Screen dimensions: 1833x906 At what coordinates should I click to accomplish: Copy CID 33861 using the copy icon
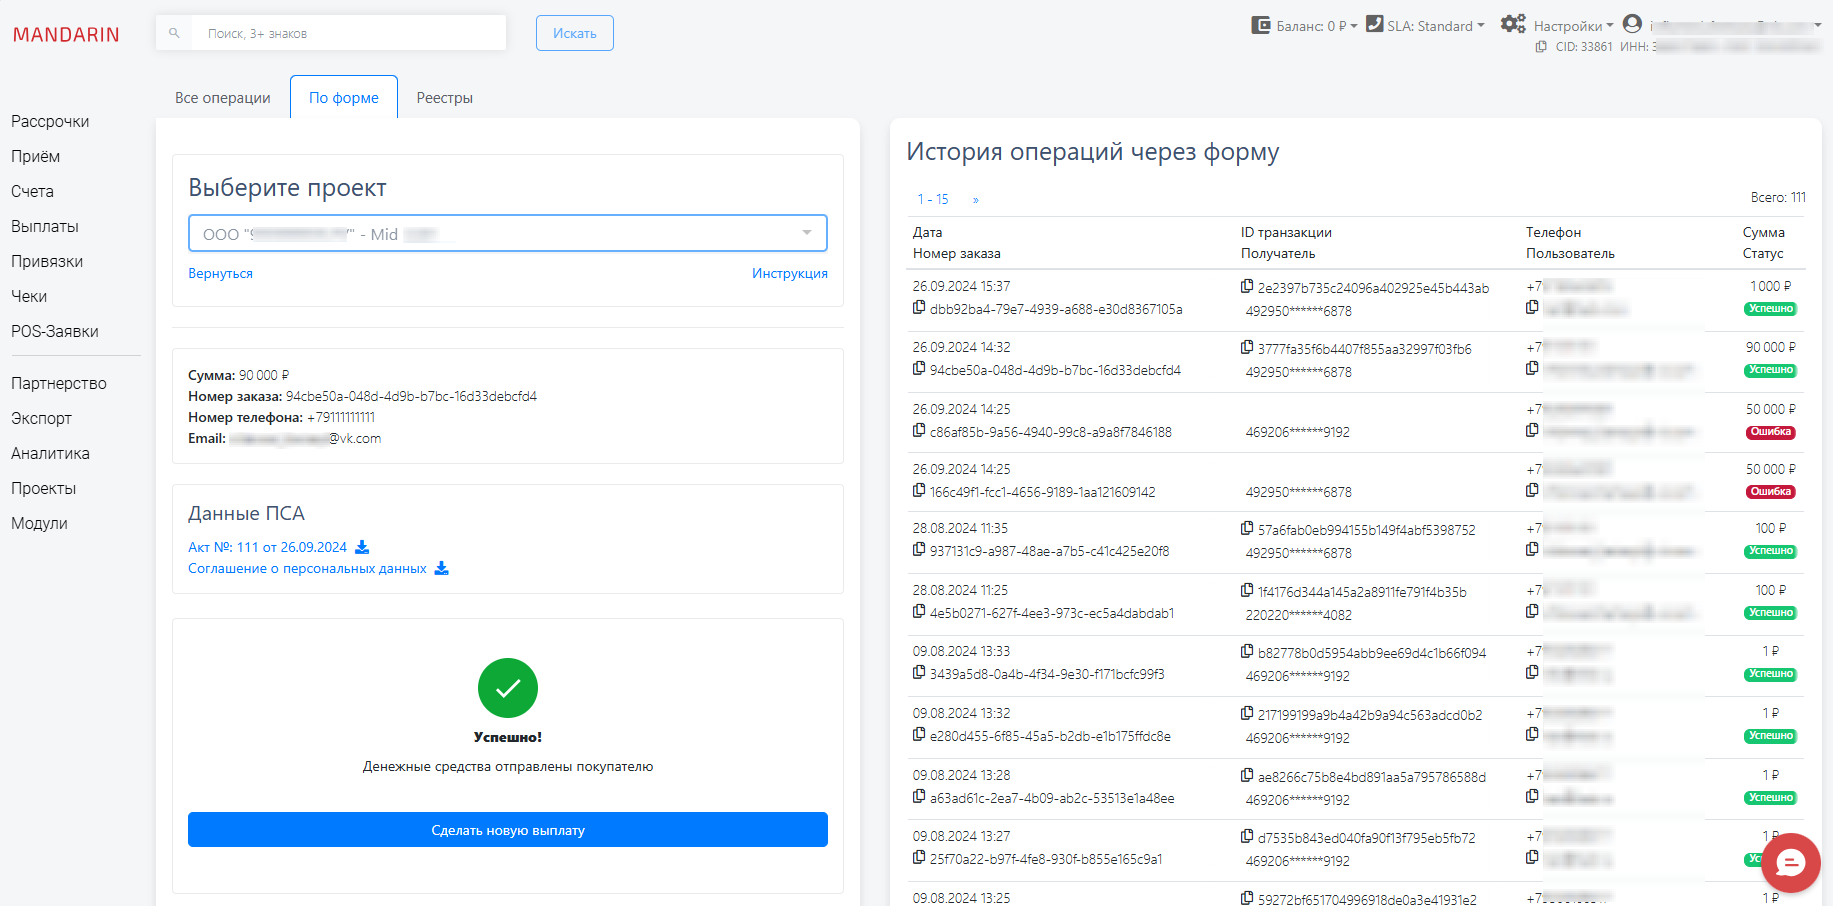pyautogui.click(x=1541, y=46)
